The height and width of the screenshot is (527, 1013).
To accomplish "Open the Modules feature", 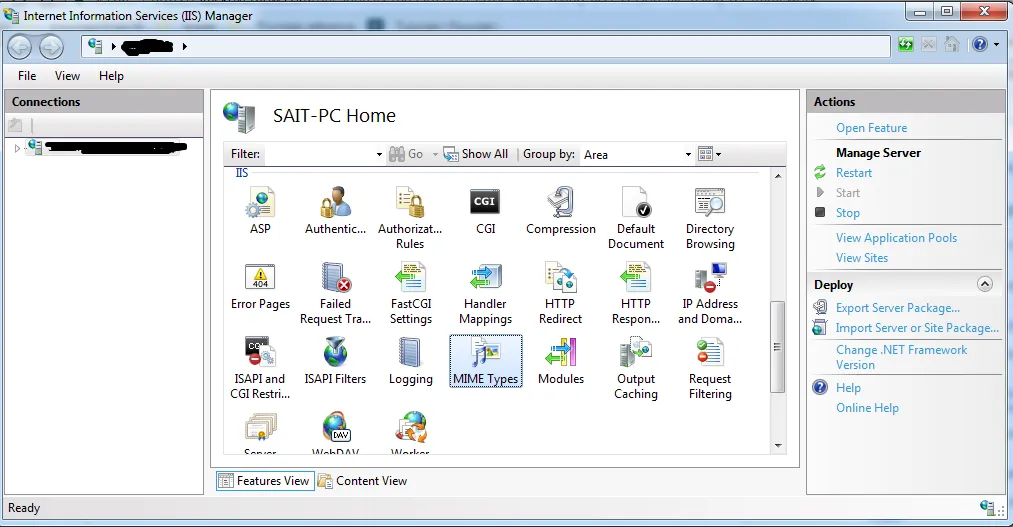I will point(561,361).
